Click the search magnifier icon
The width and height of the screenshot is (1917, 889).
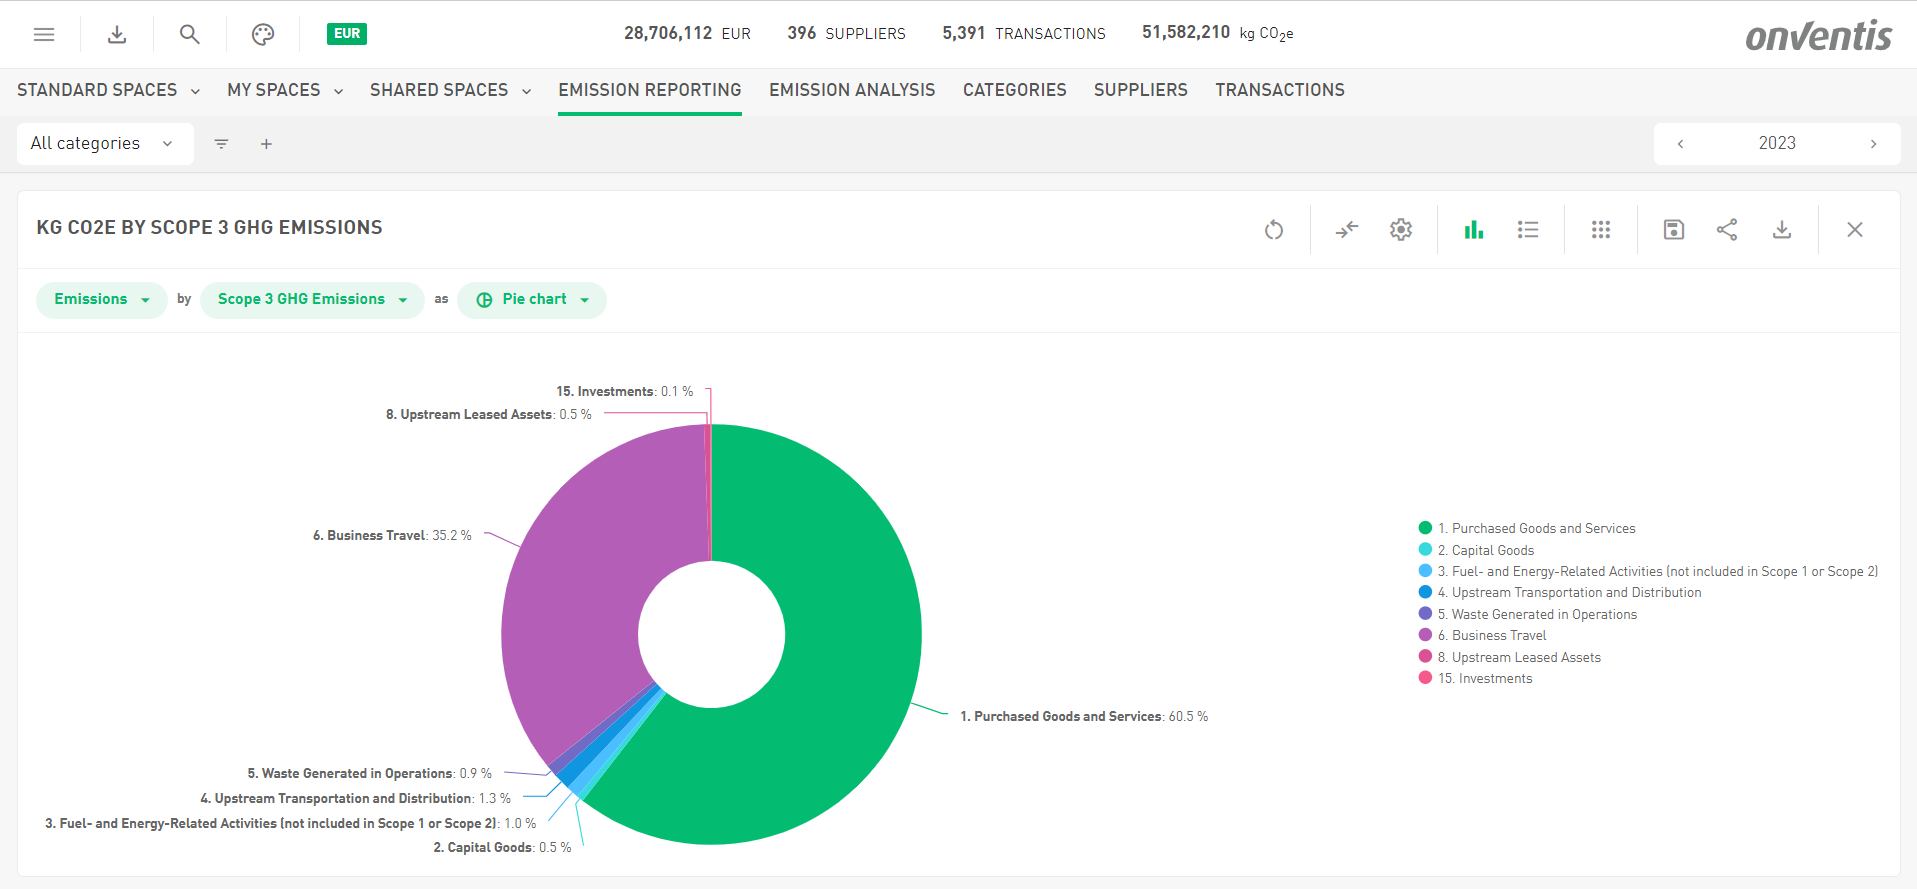[189, 34]
